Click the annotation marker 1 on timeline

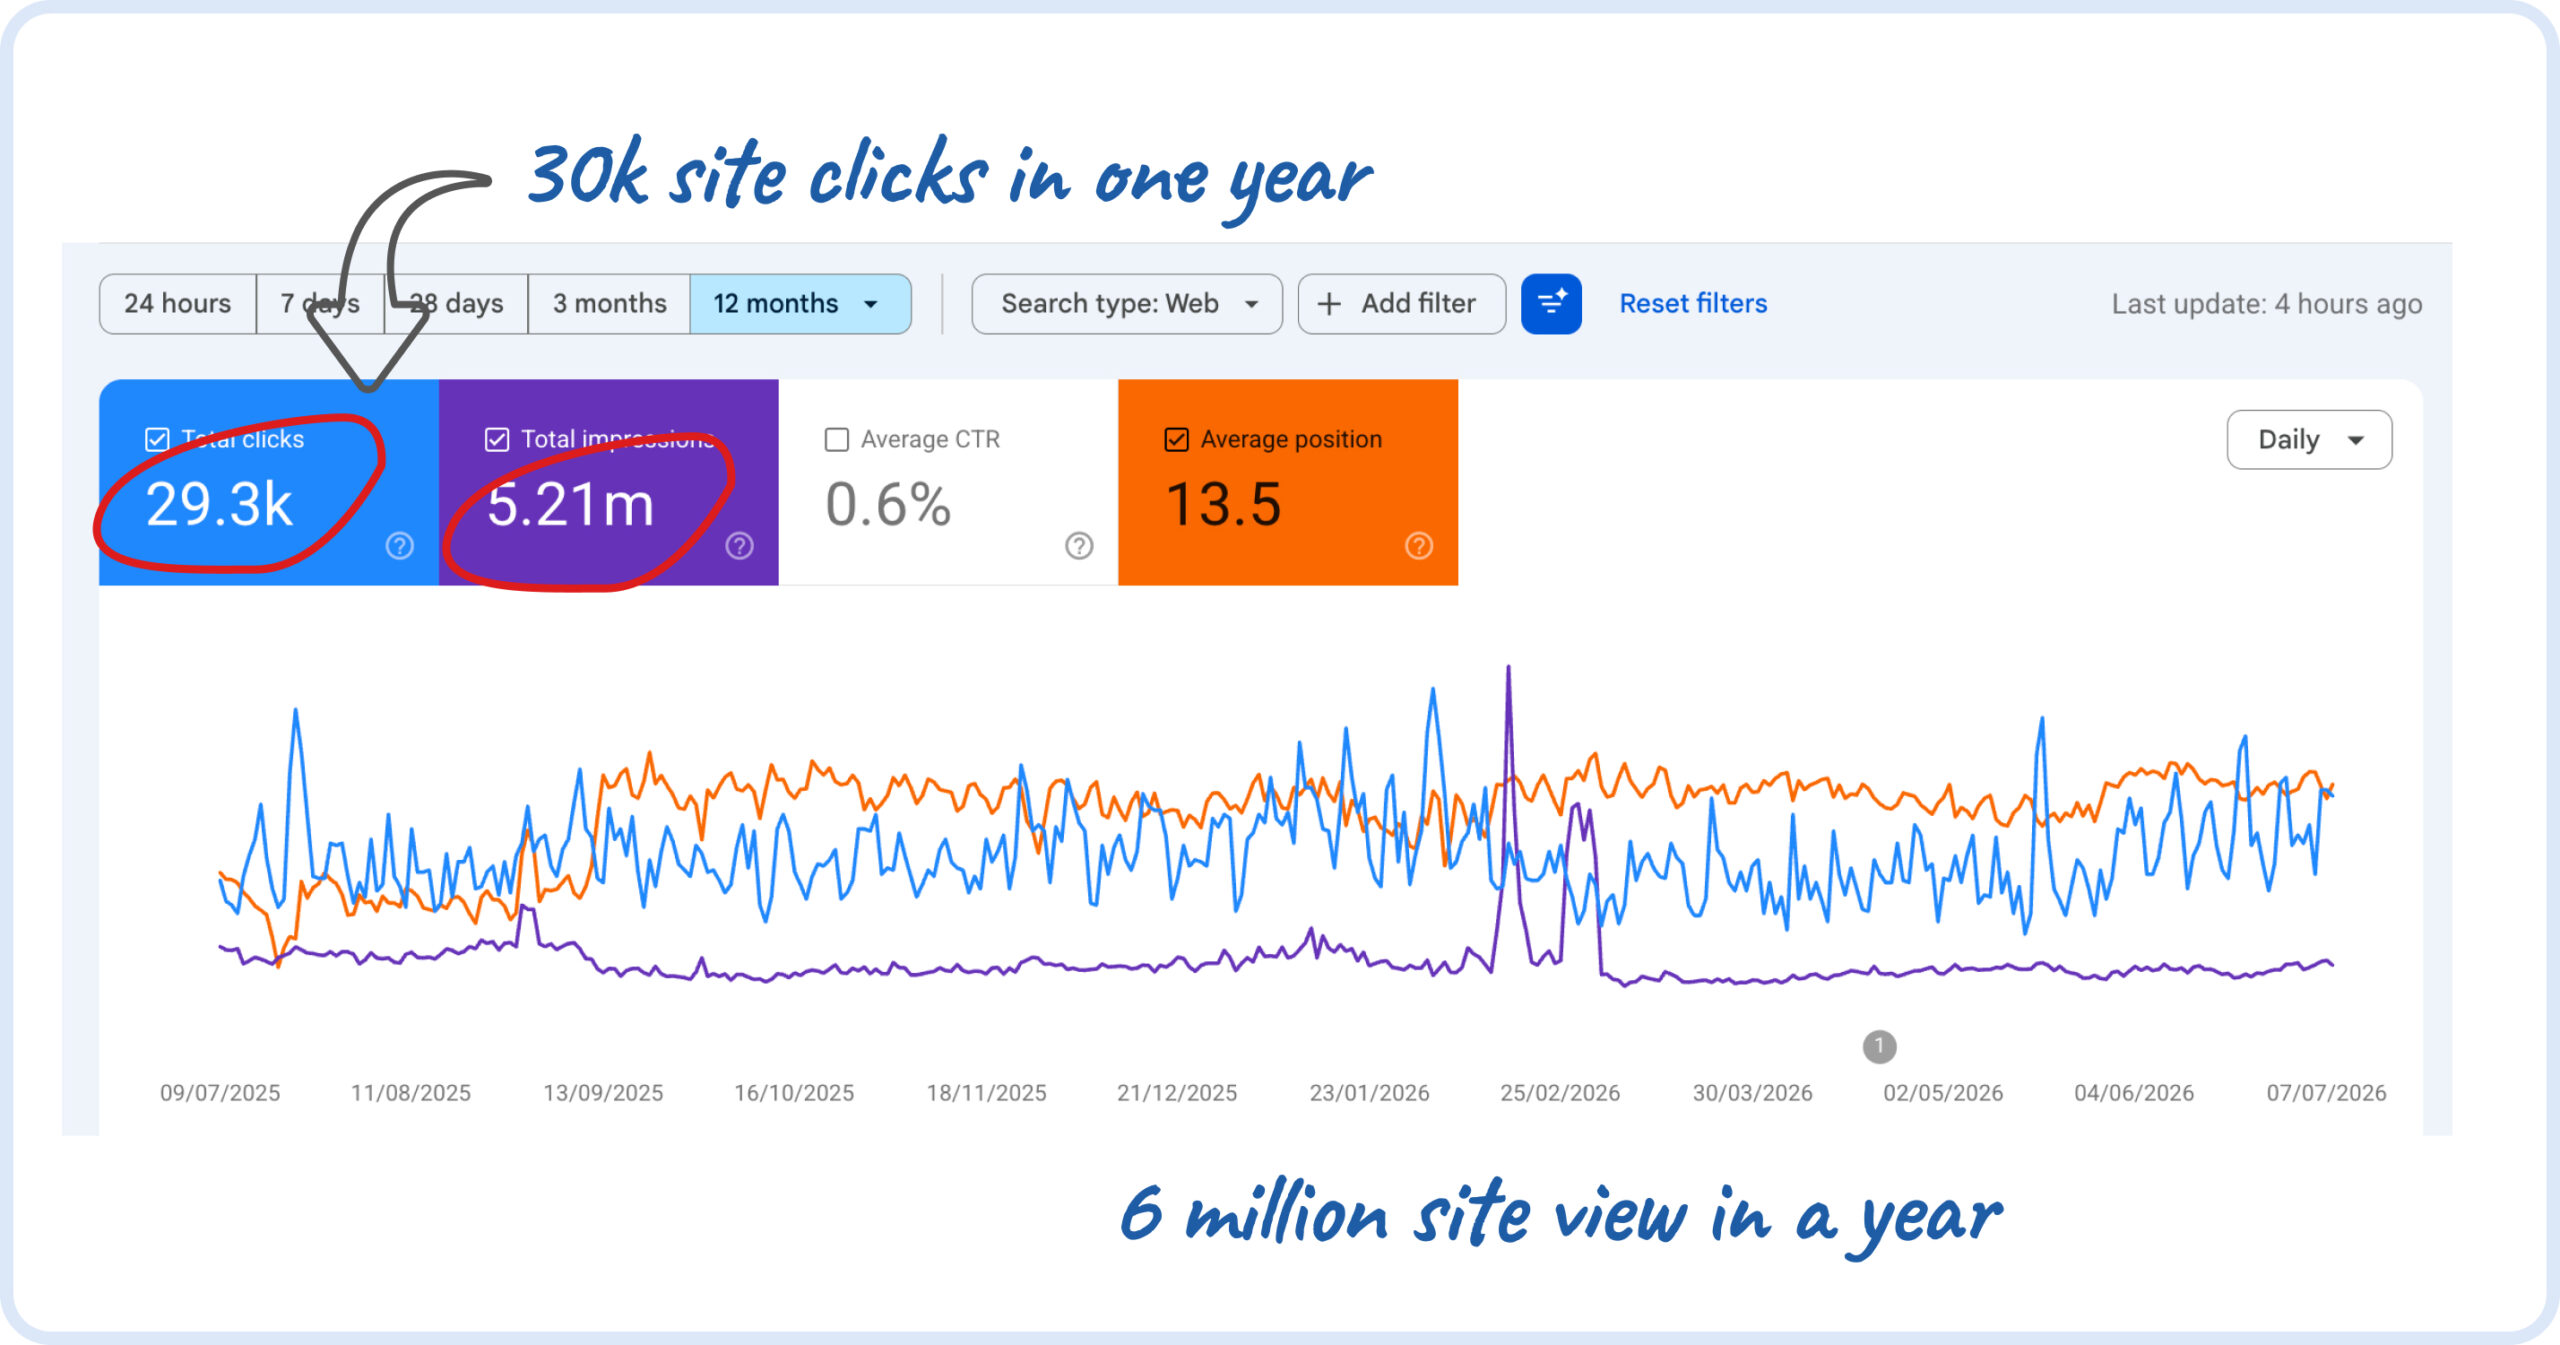pyautogui.click(x=1879, y=1047)
